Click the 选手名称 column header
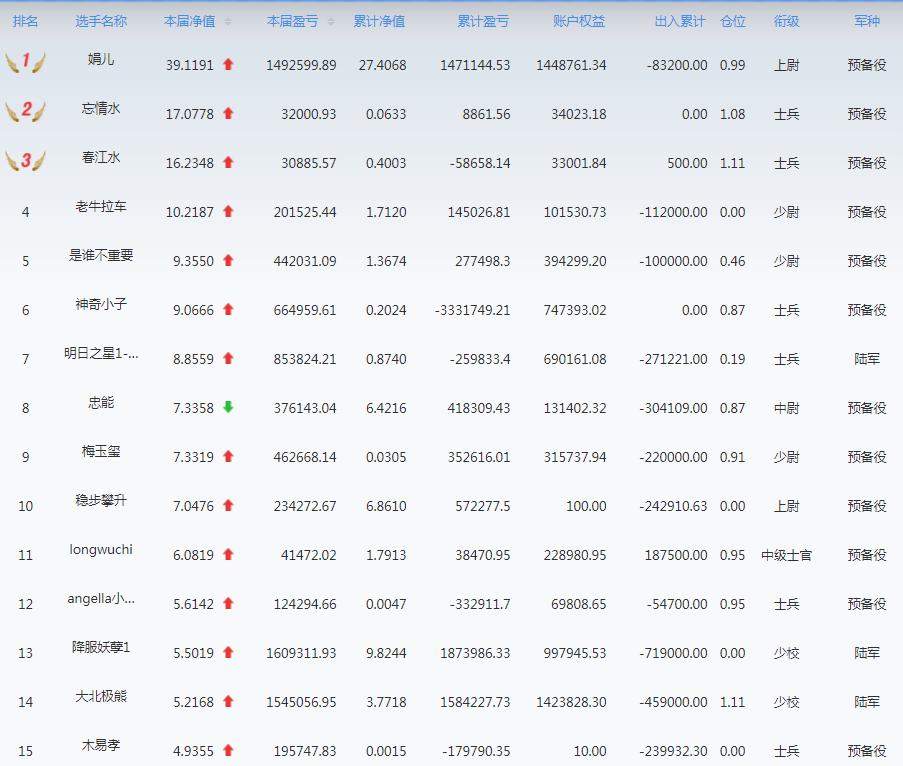The width and height of the screenshot is (903, 766). tap(101, 22)
